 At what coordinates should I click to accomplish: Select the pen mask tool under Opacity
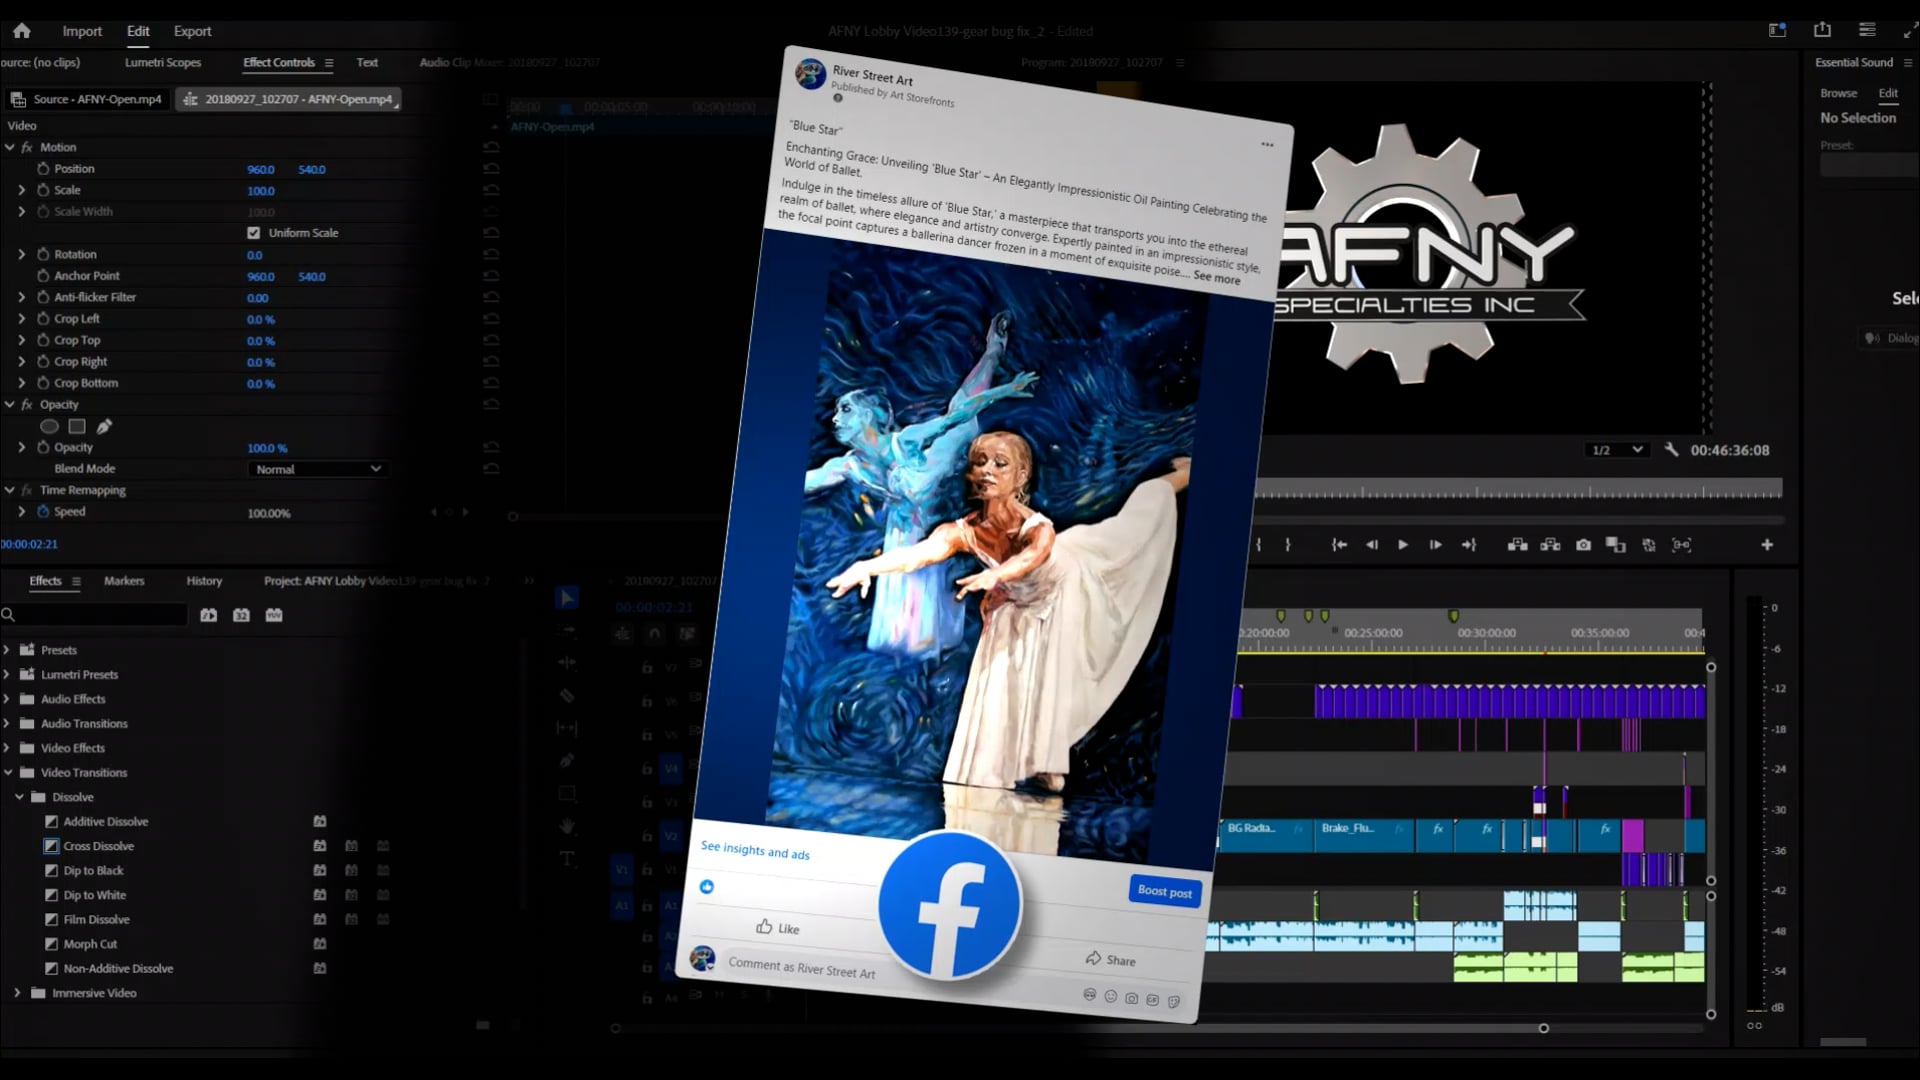click(104, 426)
